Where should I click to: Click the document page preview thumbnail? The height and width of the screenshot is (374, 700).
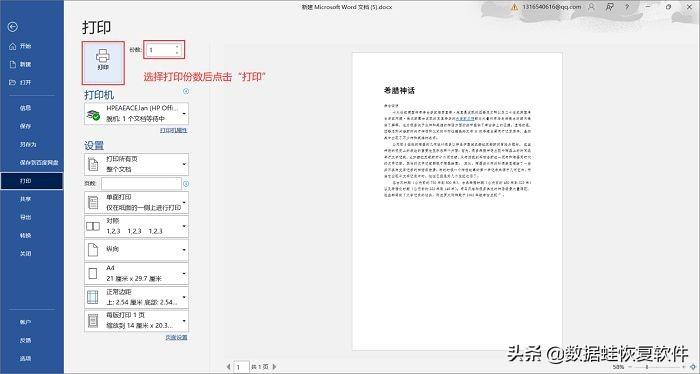[x=457, y=201]
